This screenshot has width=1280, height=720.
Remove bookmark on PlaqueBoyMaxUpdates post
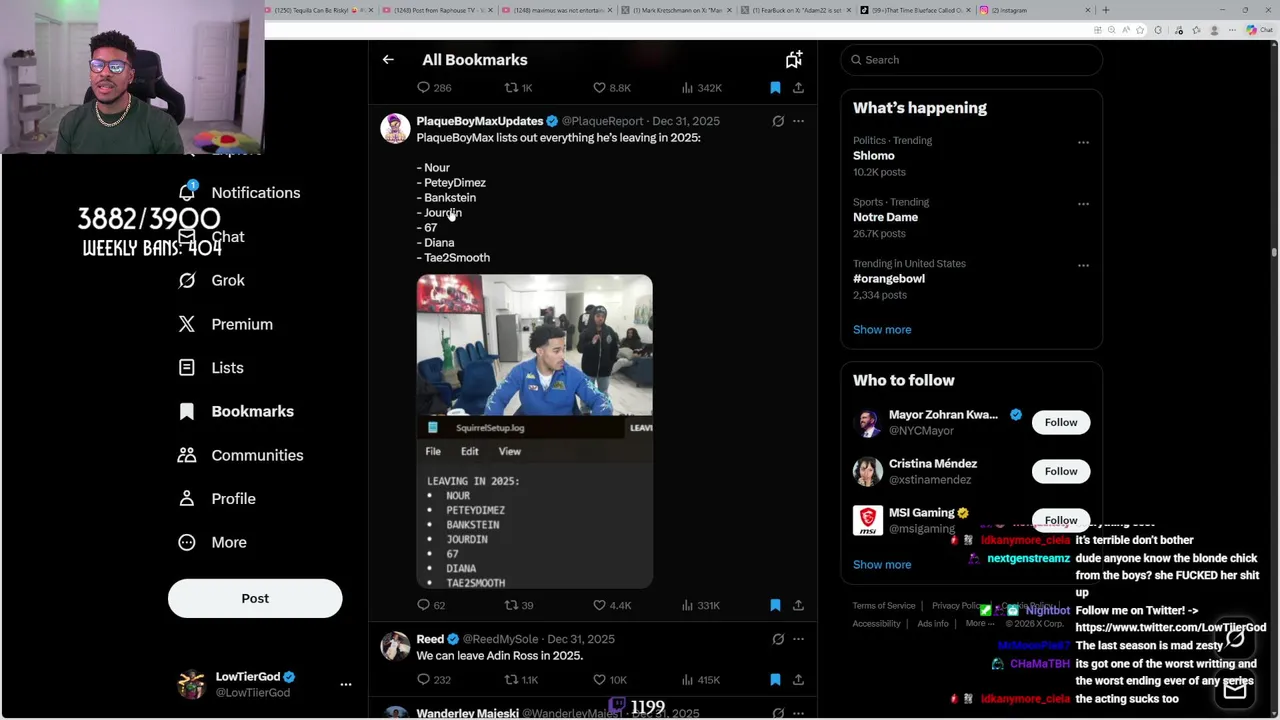coord(775,605)
